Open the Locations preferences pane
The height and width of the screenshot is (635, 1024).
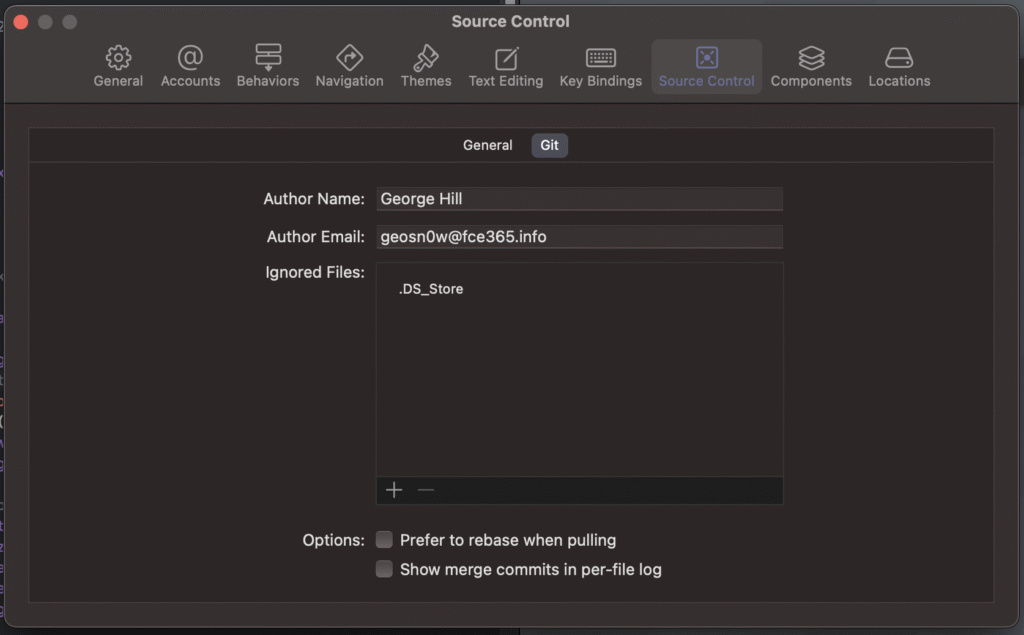point(899,66)
